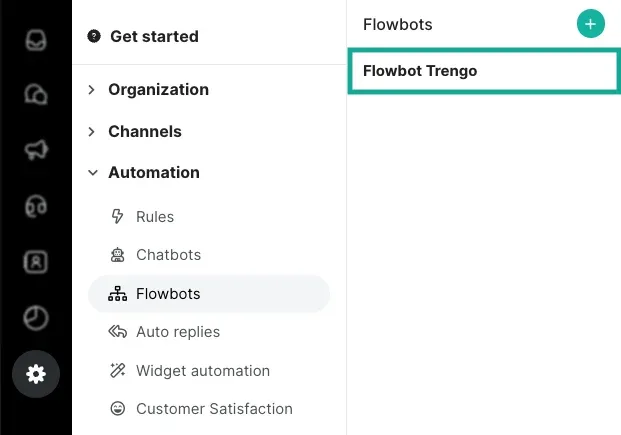Click the Flowbots hierarchy icon

pos(118,294)
